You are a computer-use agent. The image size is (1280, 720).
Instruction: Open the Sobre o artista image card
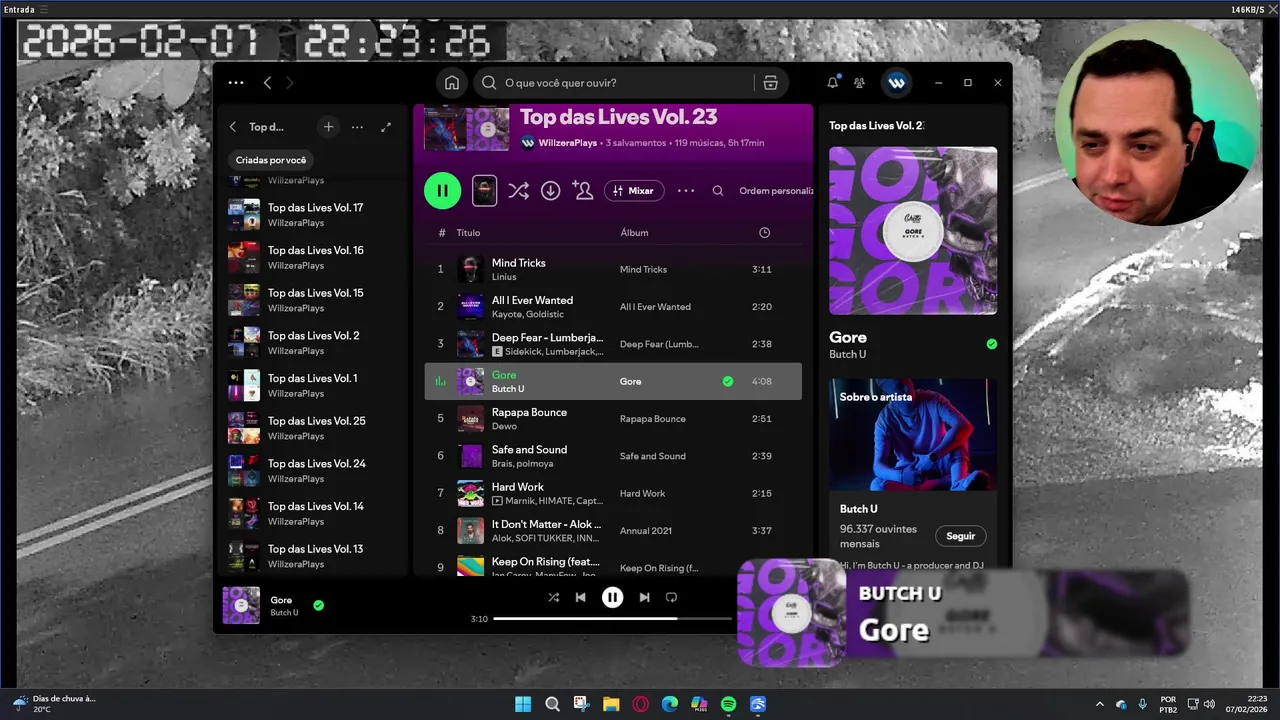click(x=913, y=434)
